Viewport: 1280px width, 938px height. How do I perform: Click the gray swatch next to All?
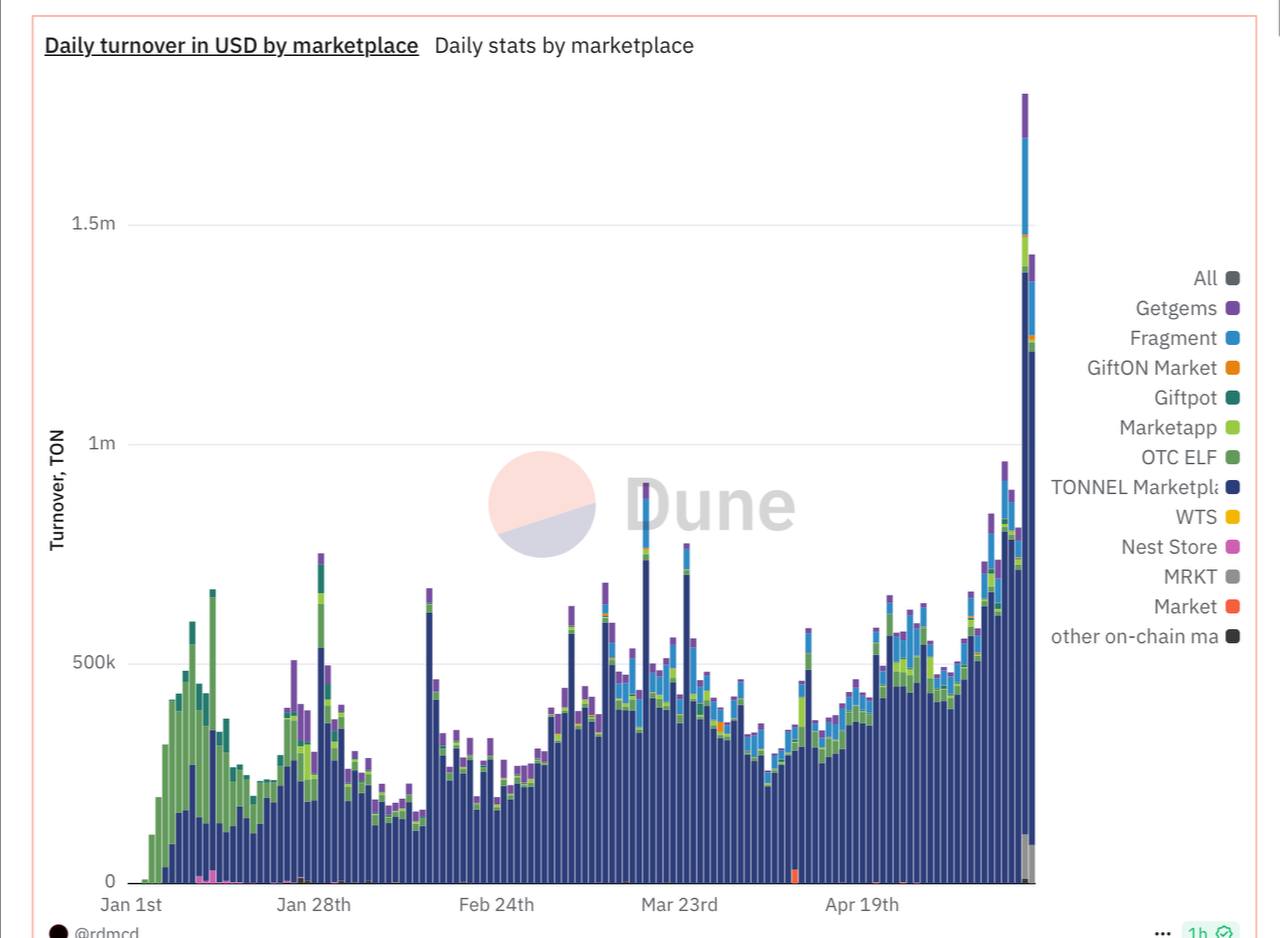(x=1233, y=279)
